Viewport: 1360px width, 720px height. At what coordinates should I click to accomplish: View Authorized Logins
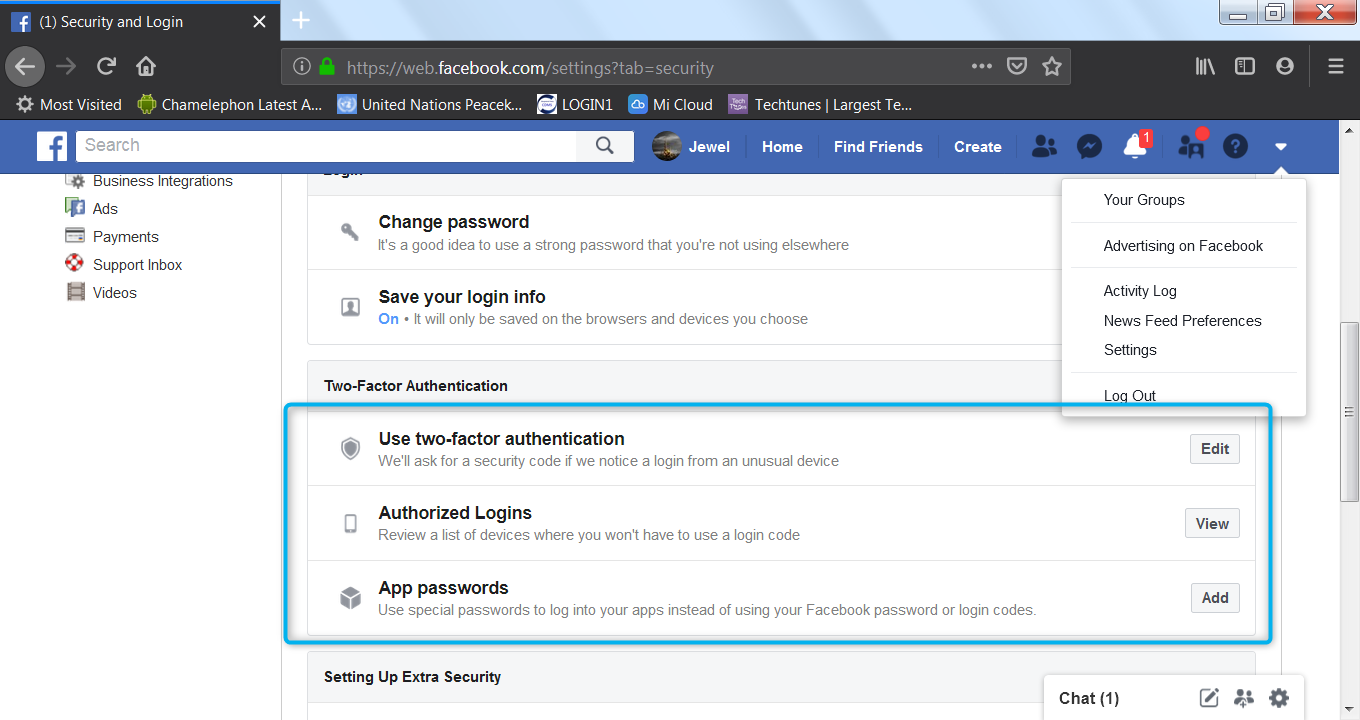(x=1212, y=523)
